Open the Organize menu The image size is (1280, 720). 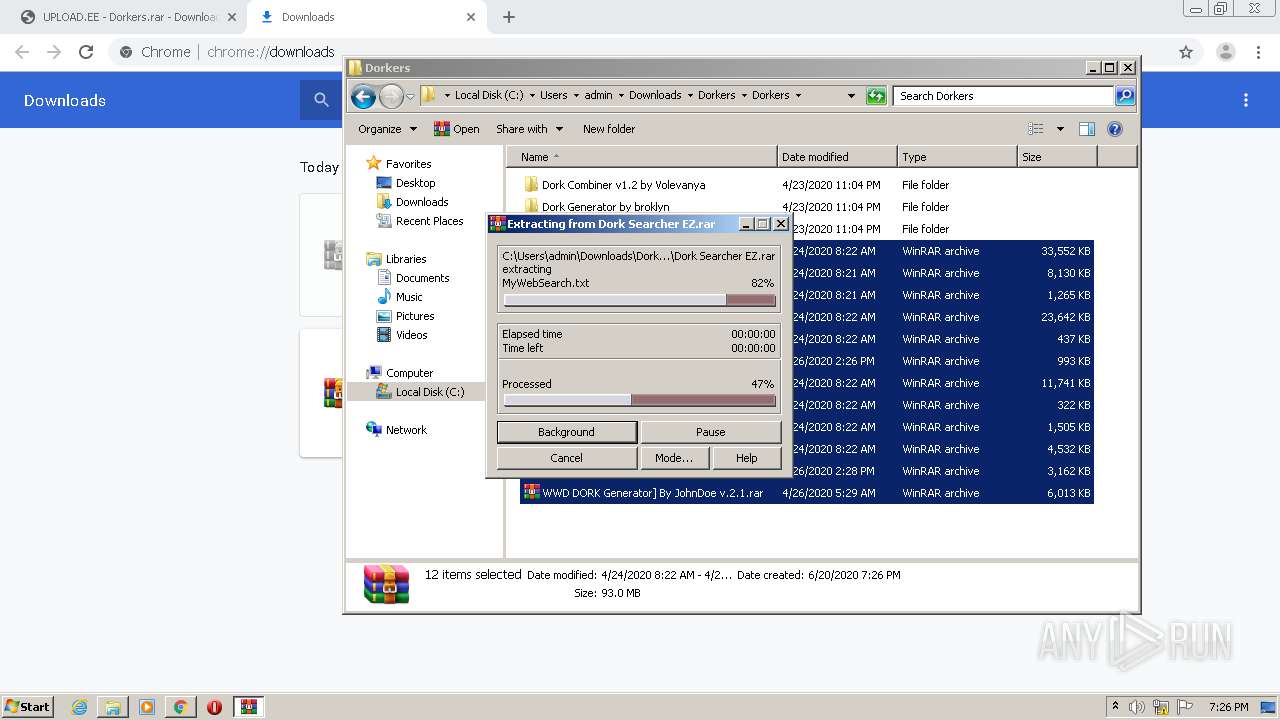(387, 129)
